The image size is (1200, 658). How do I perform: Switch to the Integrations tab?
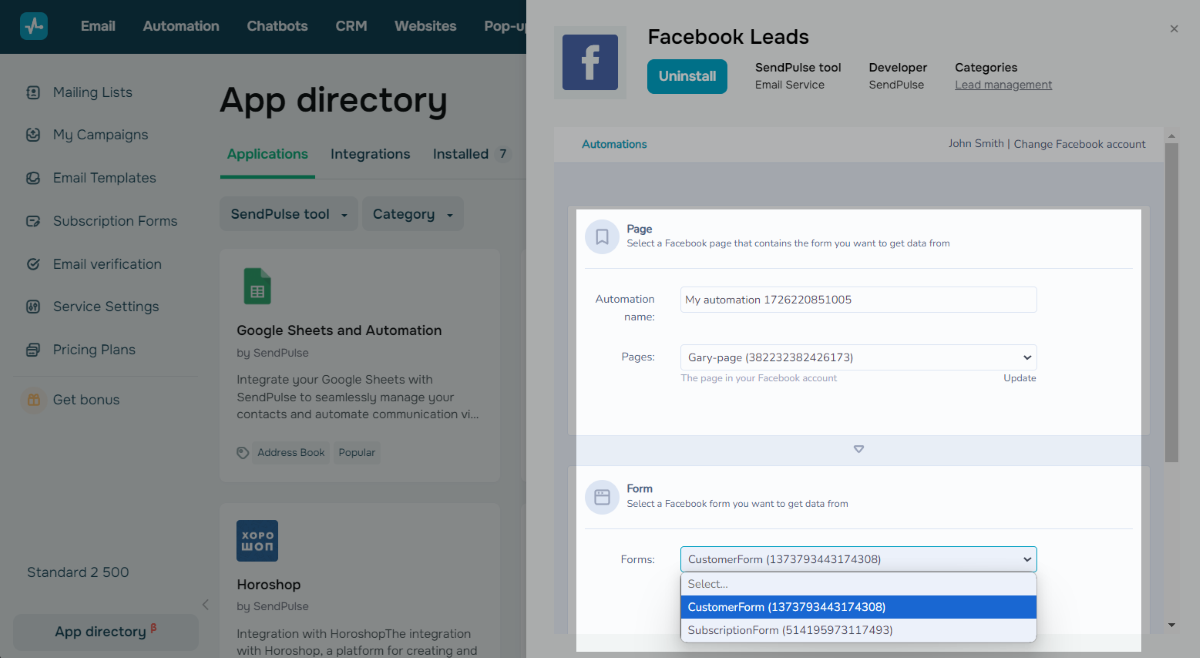point(370,154)
